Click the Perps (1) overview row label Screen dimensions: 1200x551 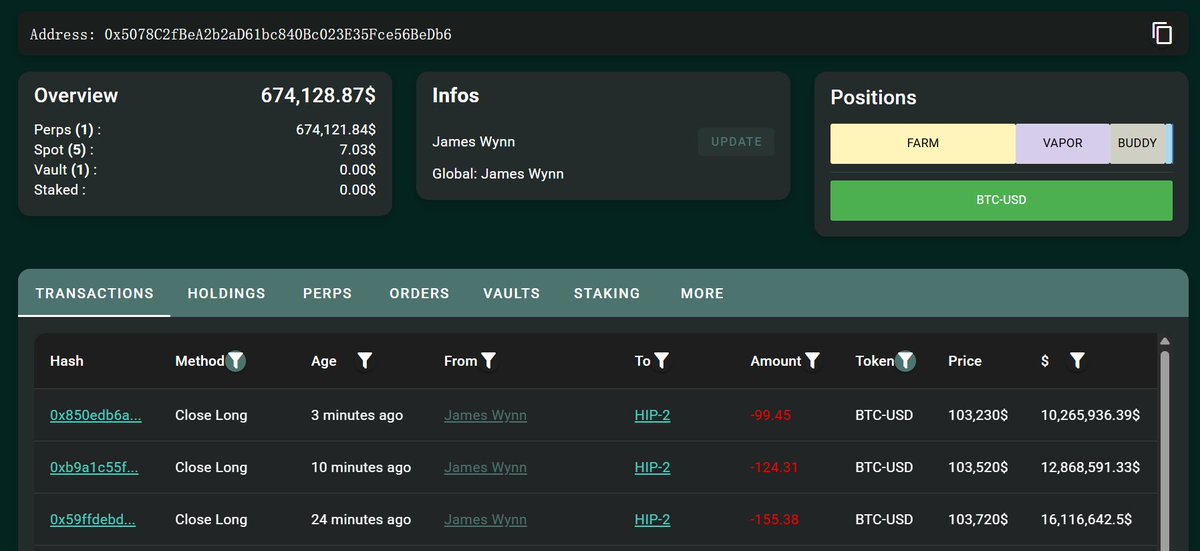[x=67, y=130]
